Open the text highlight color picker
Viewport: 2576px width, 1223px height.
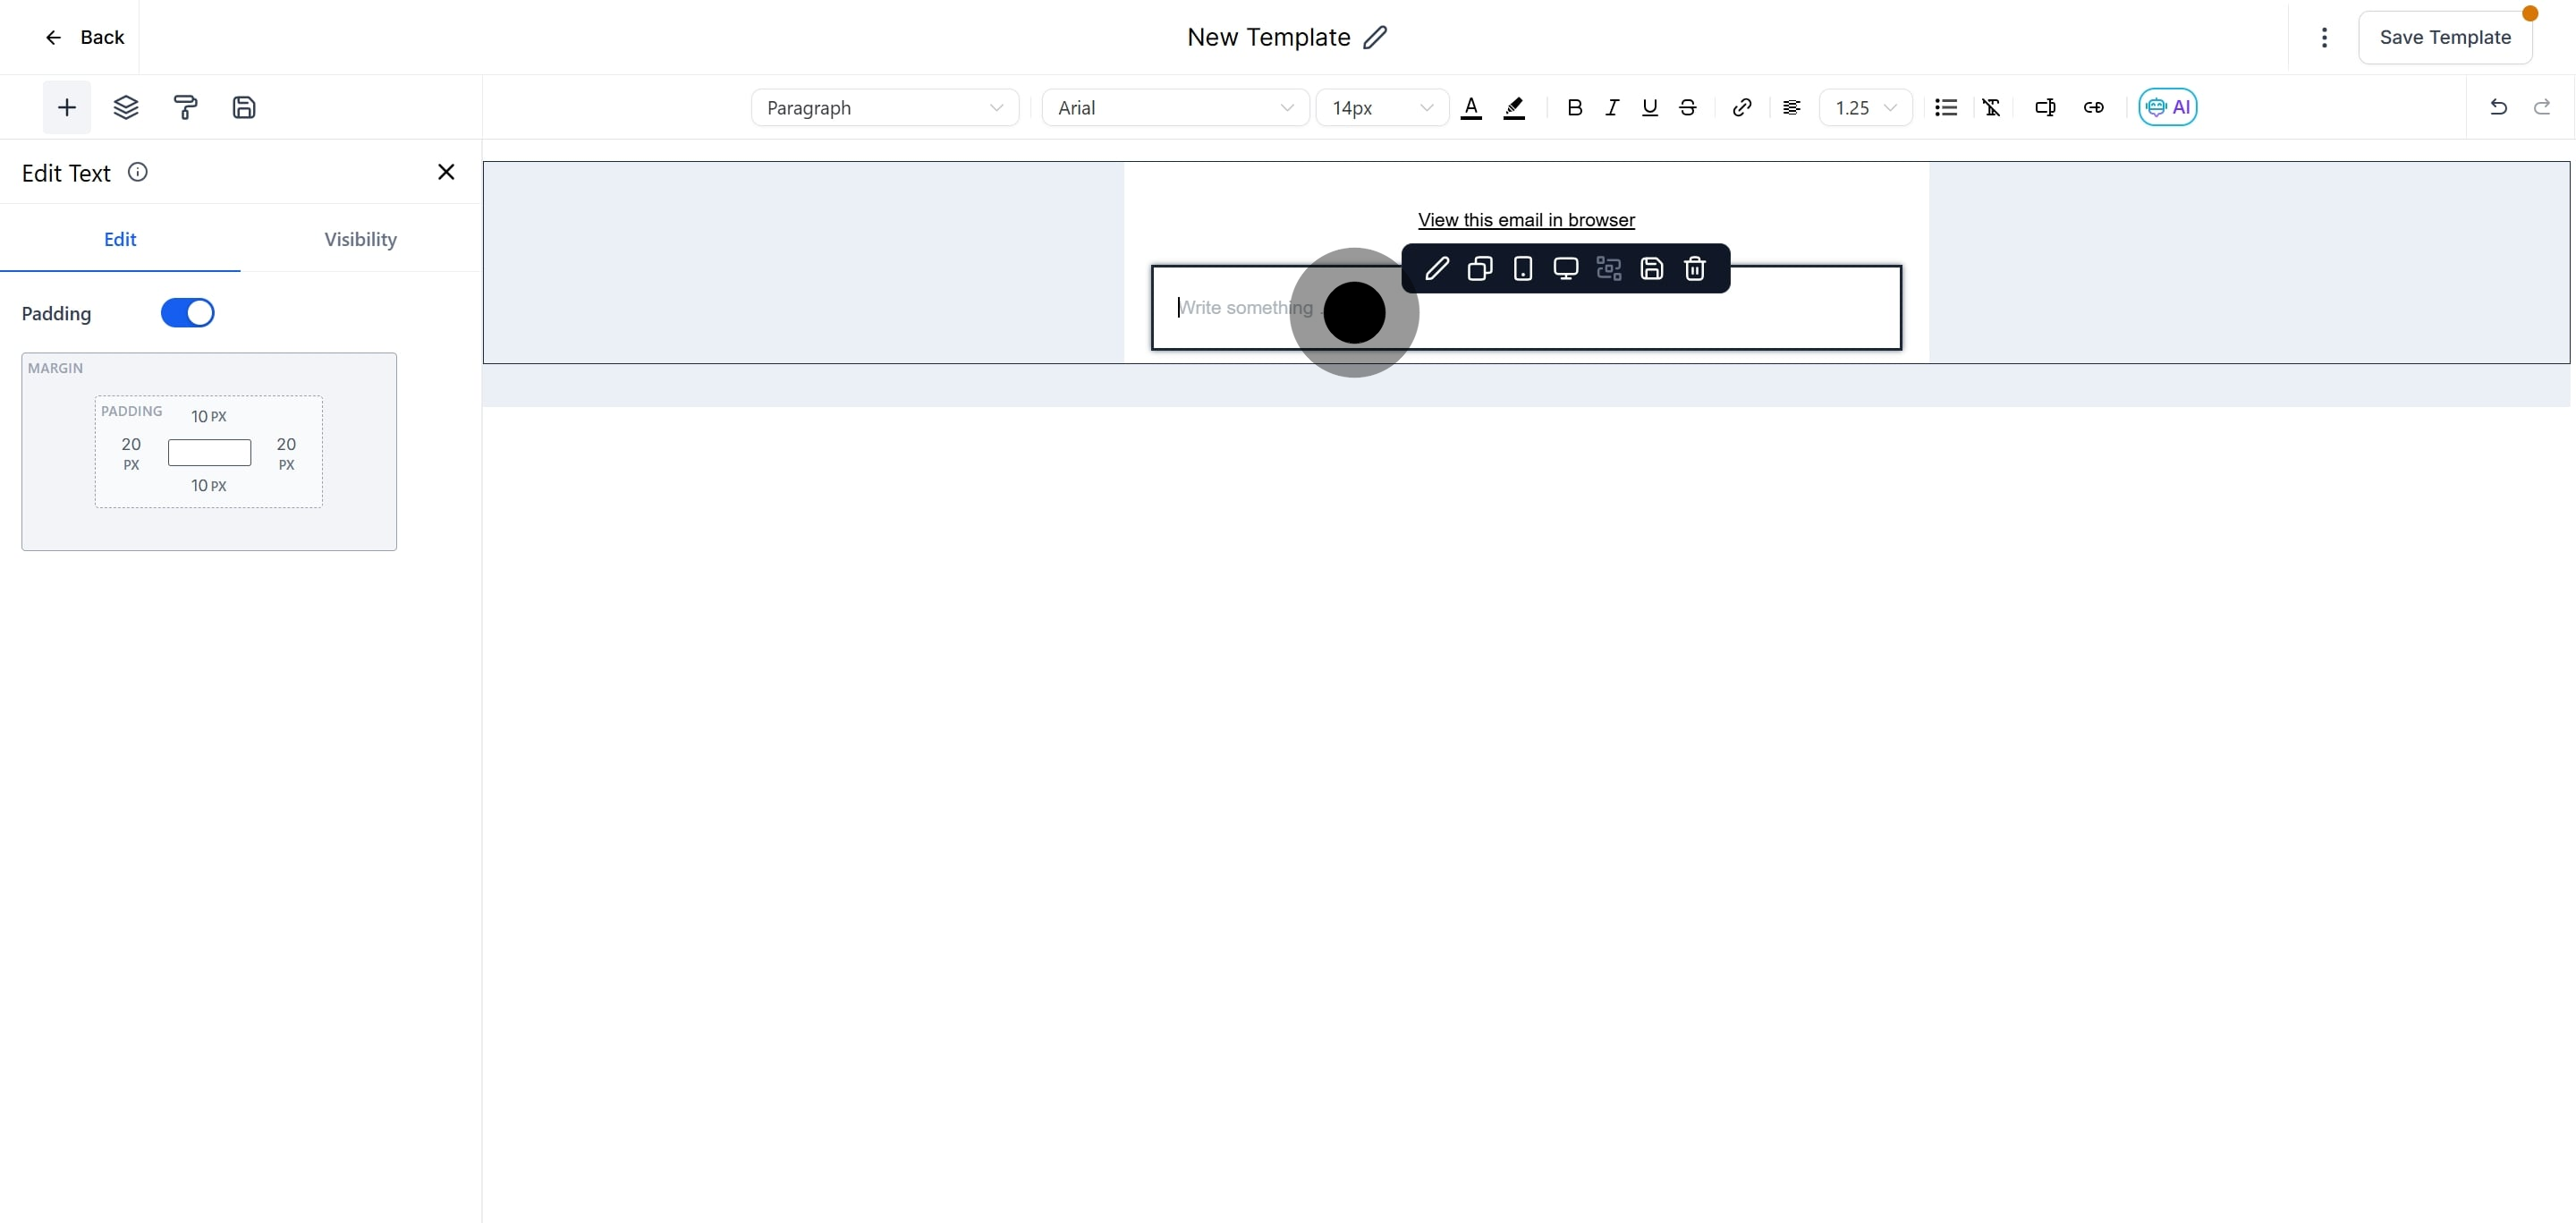tap(1514, 107)
